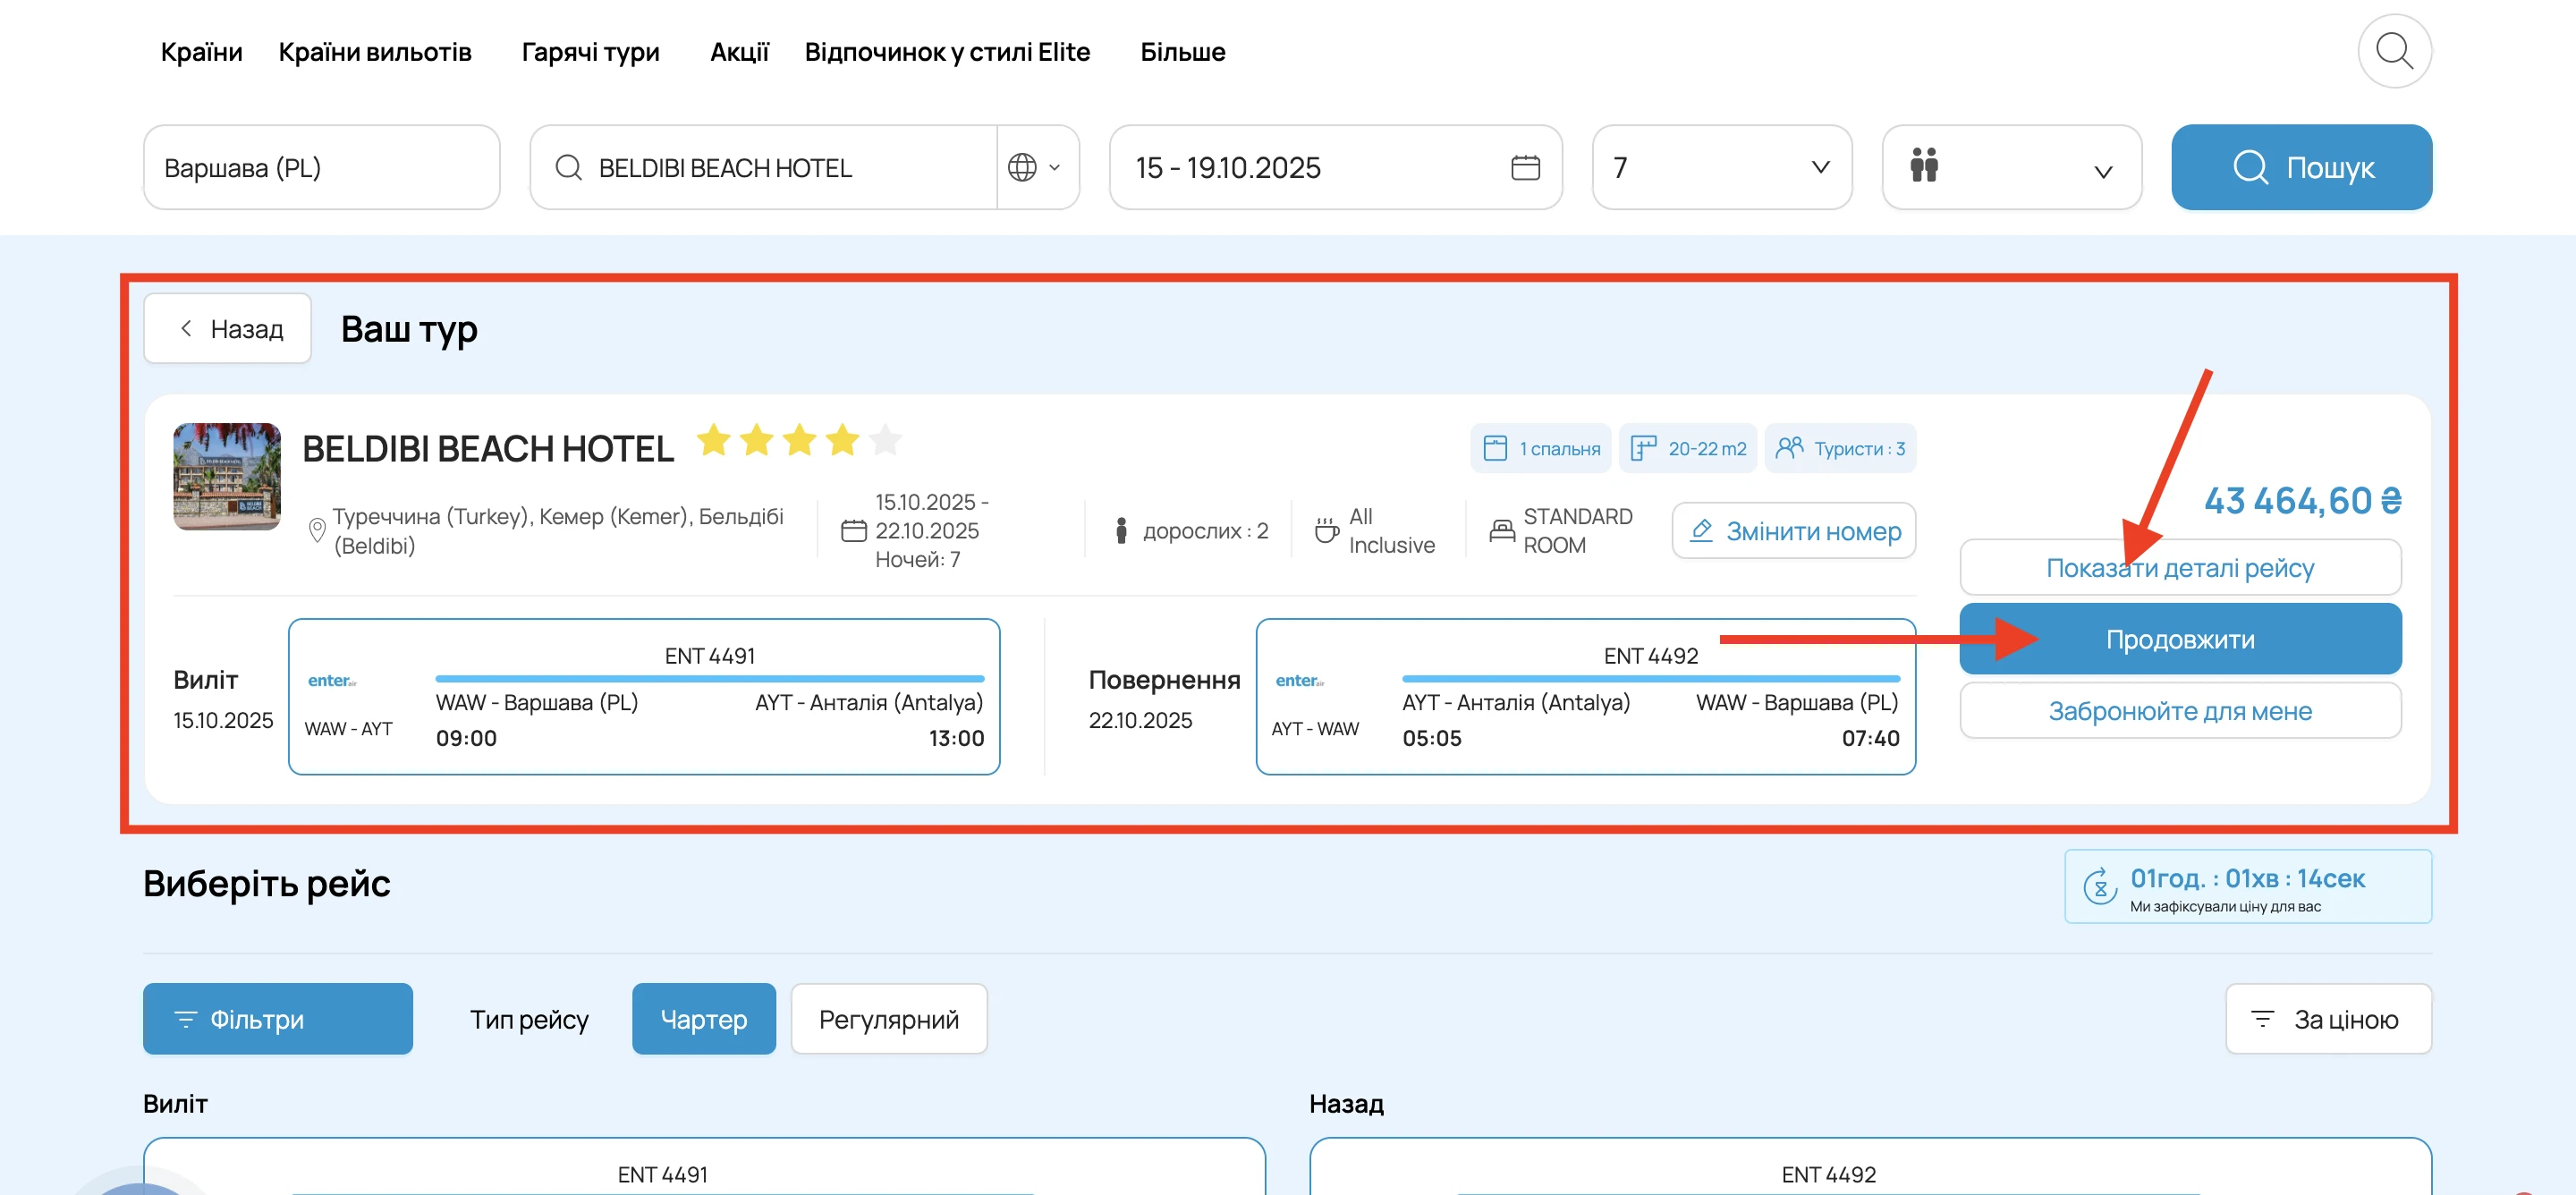This screenshot has height=1195, width=2576.
Task: Open the За ціною sort dropdown
Action: 2329,1019
